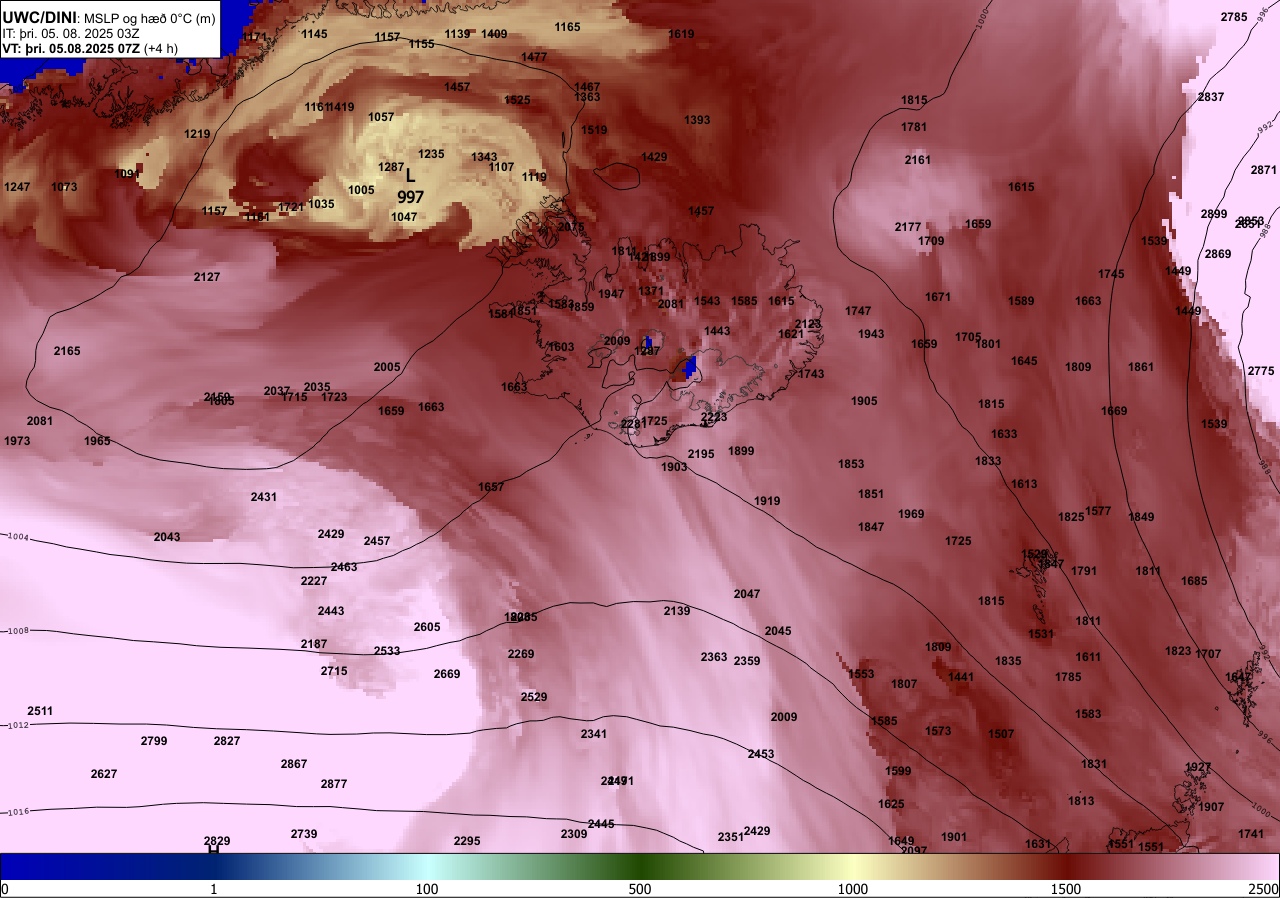
Task: Click the height value 2799
Action: coord(154,741)
